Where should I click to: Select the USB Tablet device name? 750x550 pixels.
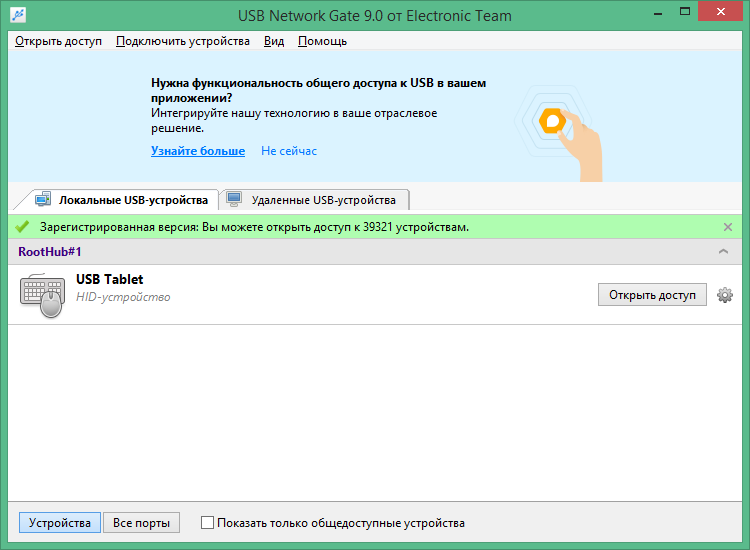pyautogui.click(x=110, y=279)
